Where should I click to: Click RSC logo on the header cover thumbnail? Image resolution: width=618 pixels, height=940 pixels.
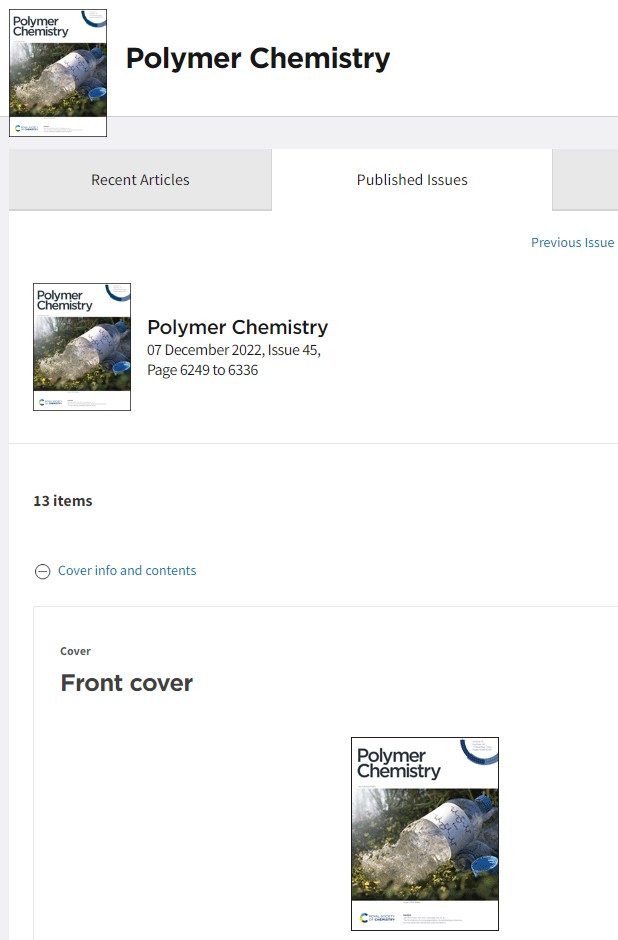(26, 128)
